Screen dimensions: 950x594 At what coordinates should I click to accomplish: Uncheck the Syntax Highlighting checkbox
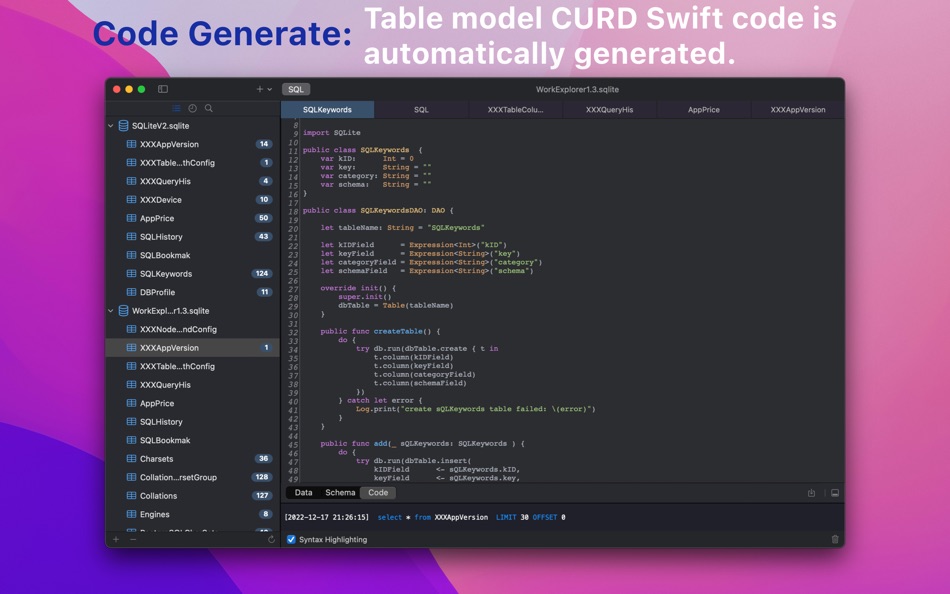pyautogui.click(x=291, y=539)
